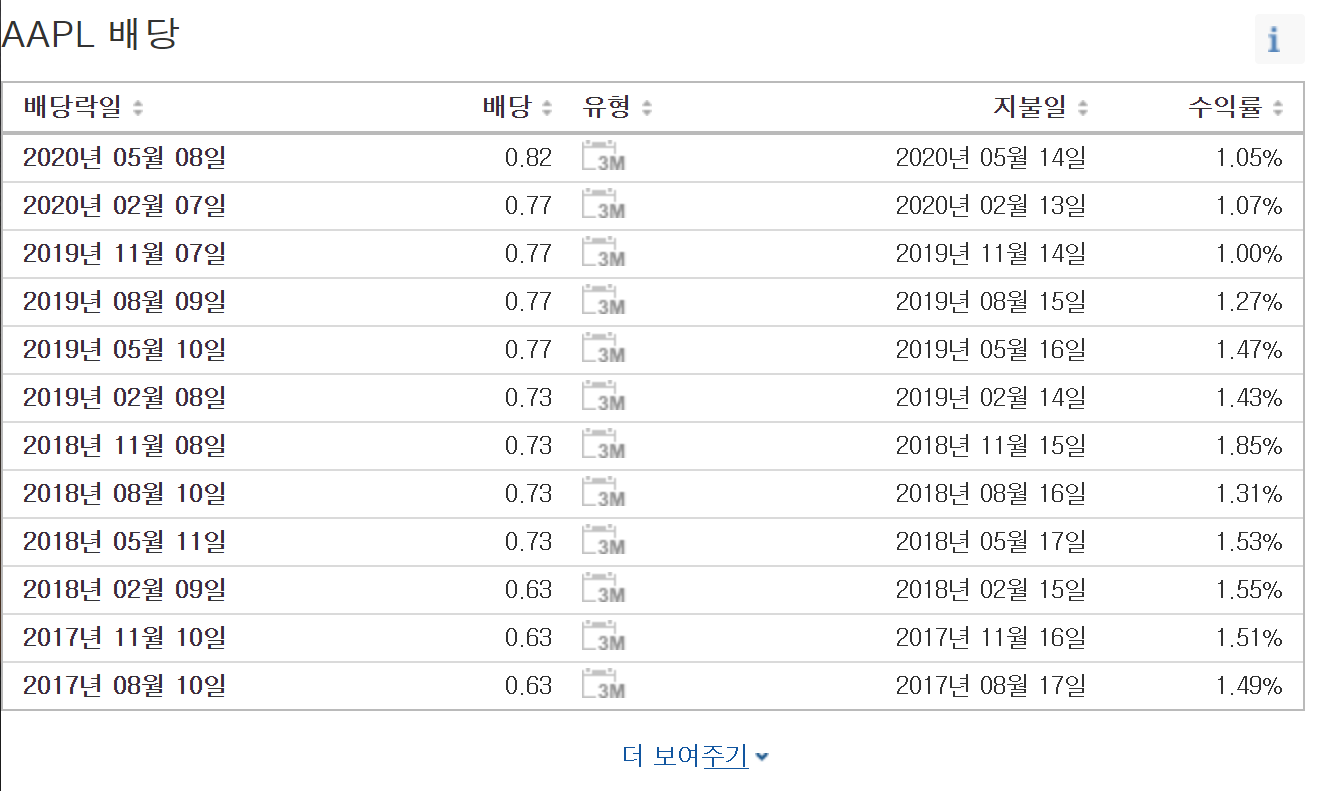Click the 3M calendar icon for 2019년 11월 07일

click(x=603, y=254)
